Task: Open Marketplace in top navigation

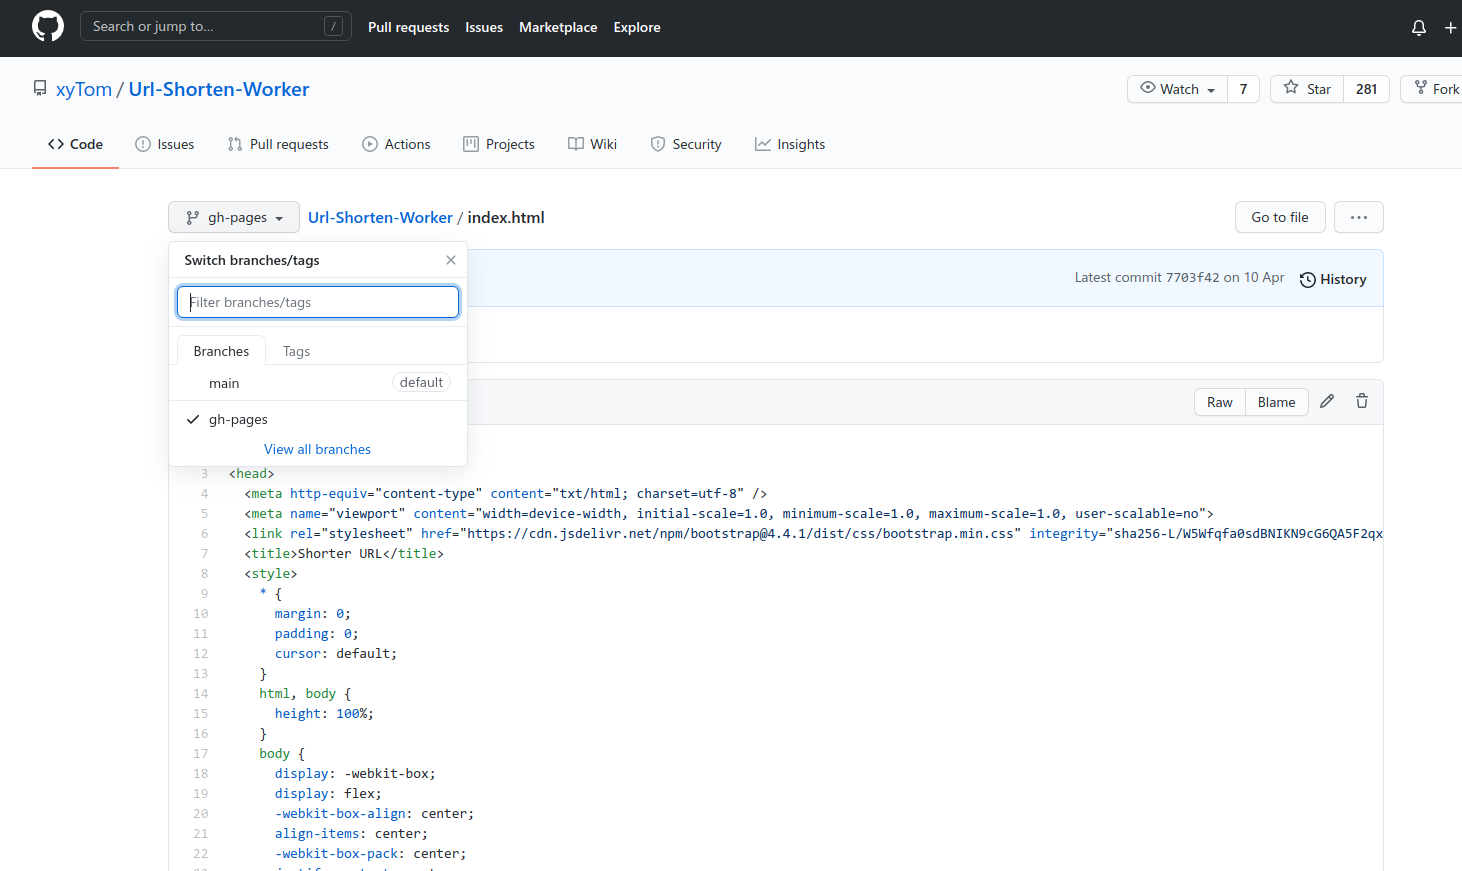Action: coord(558,27)
